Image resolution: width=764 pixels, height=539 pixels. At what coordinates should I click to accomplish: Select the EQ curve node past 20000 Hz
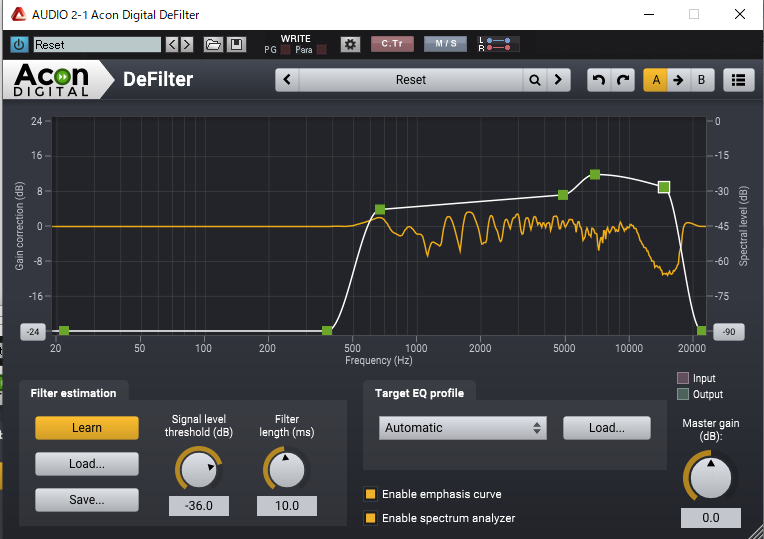click(702, 331)
